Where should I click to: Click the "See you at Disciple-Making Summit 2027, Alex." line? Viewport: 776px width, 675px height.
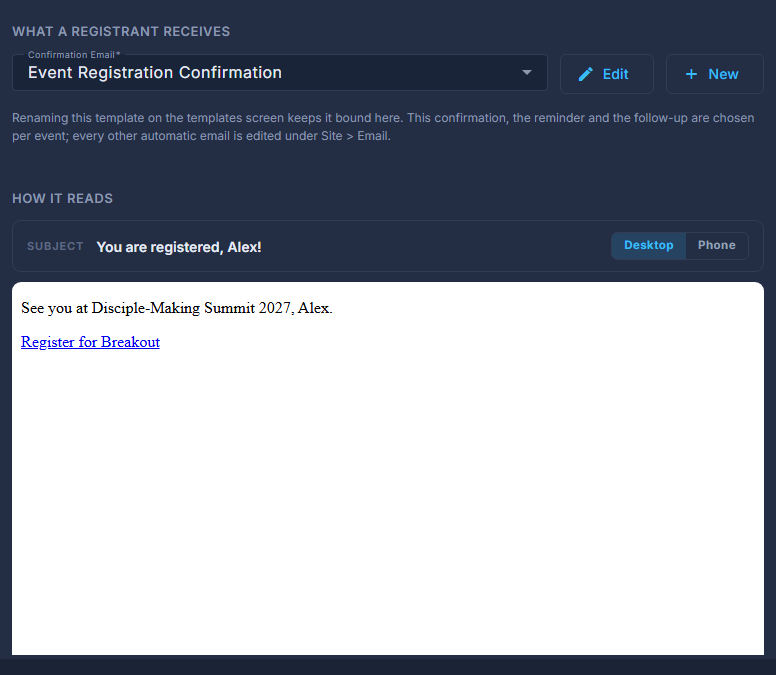pyautogui.click(x=177, y=308)
